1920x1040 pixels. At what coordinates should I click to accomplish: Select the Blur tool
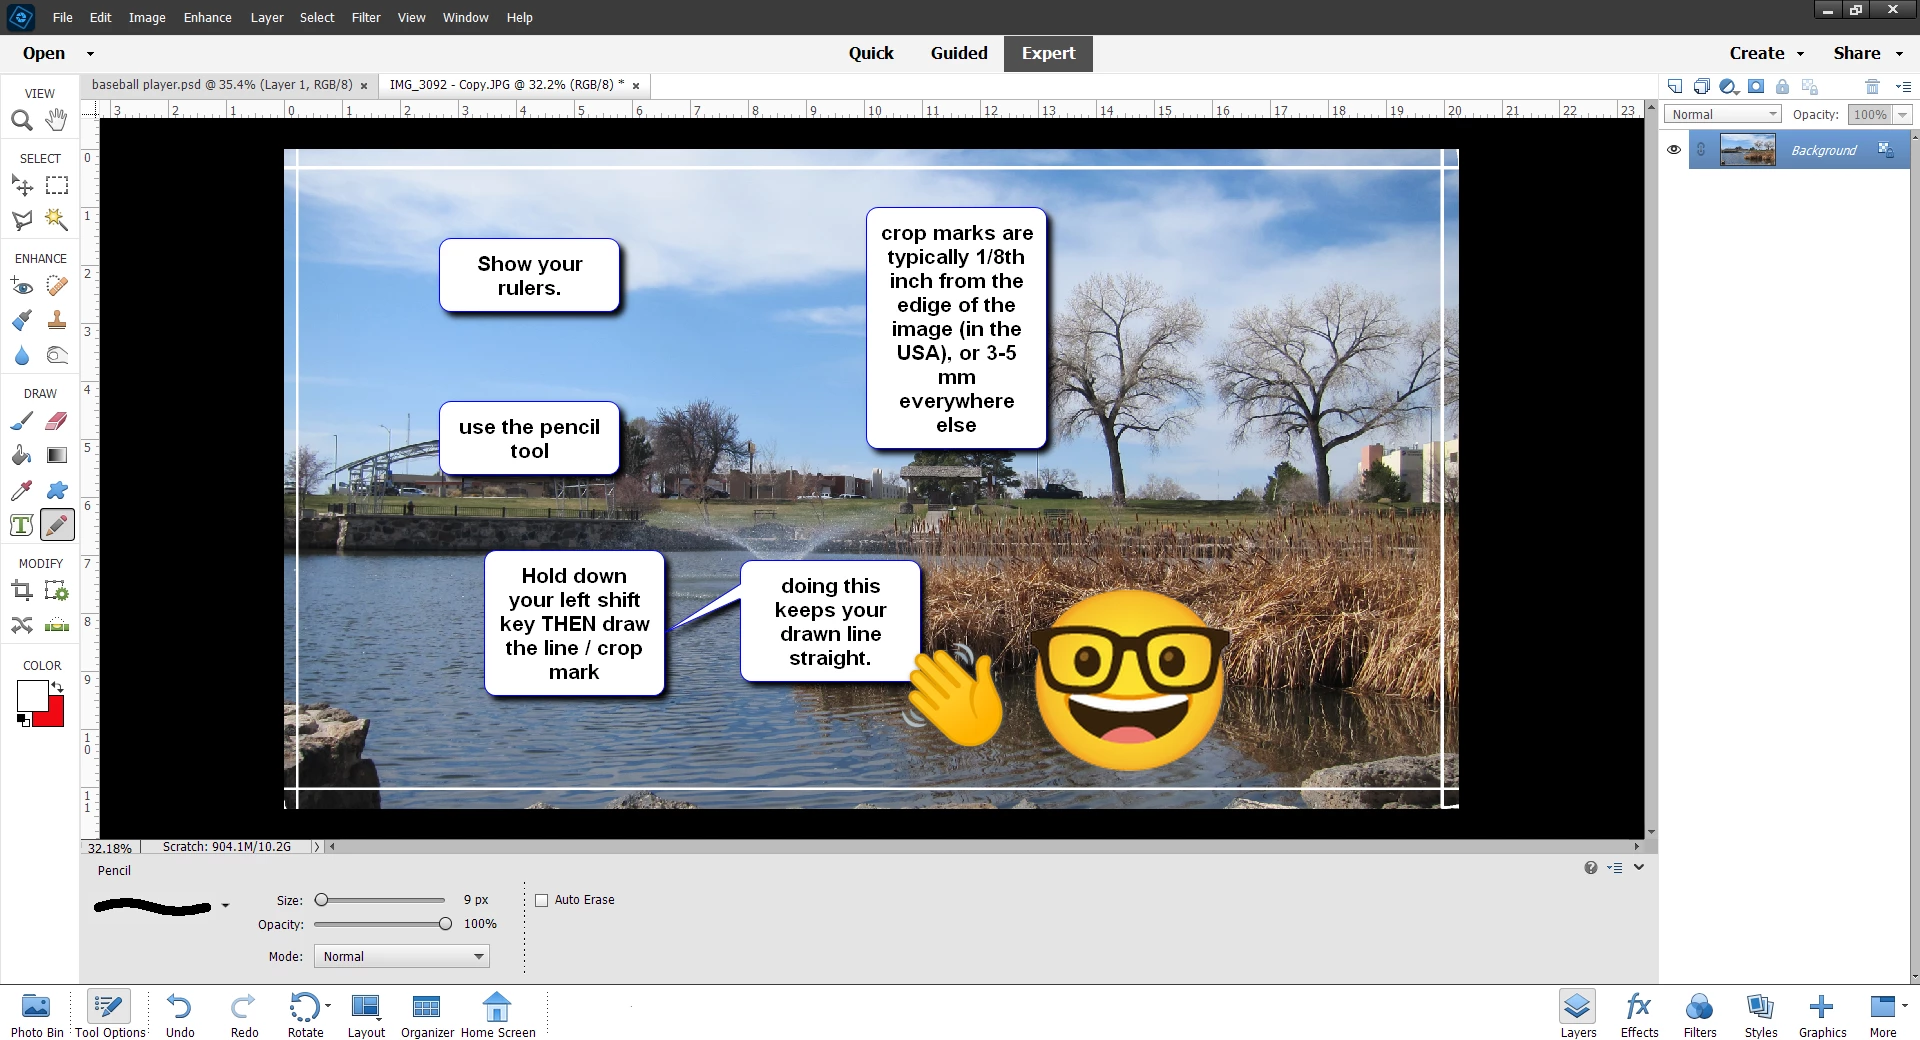point(22,355)
